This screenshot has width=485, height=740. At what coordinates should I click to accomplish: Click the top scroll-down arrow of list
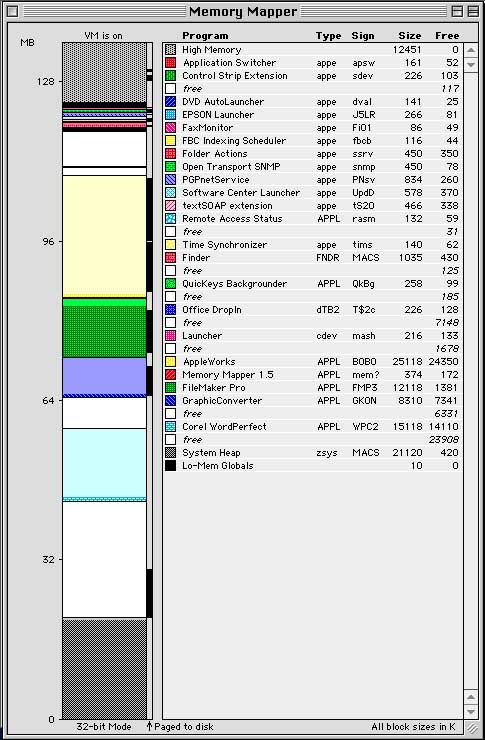471,64
